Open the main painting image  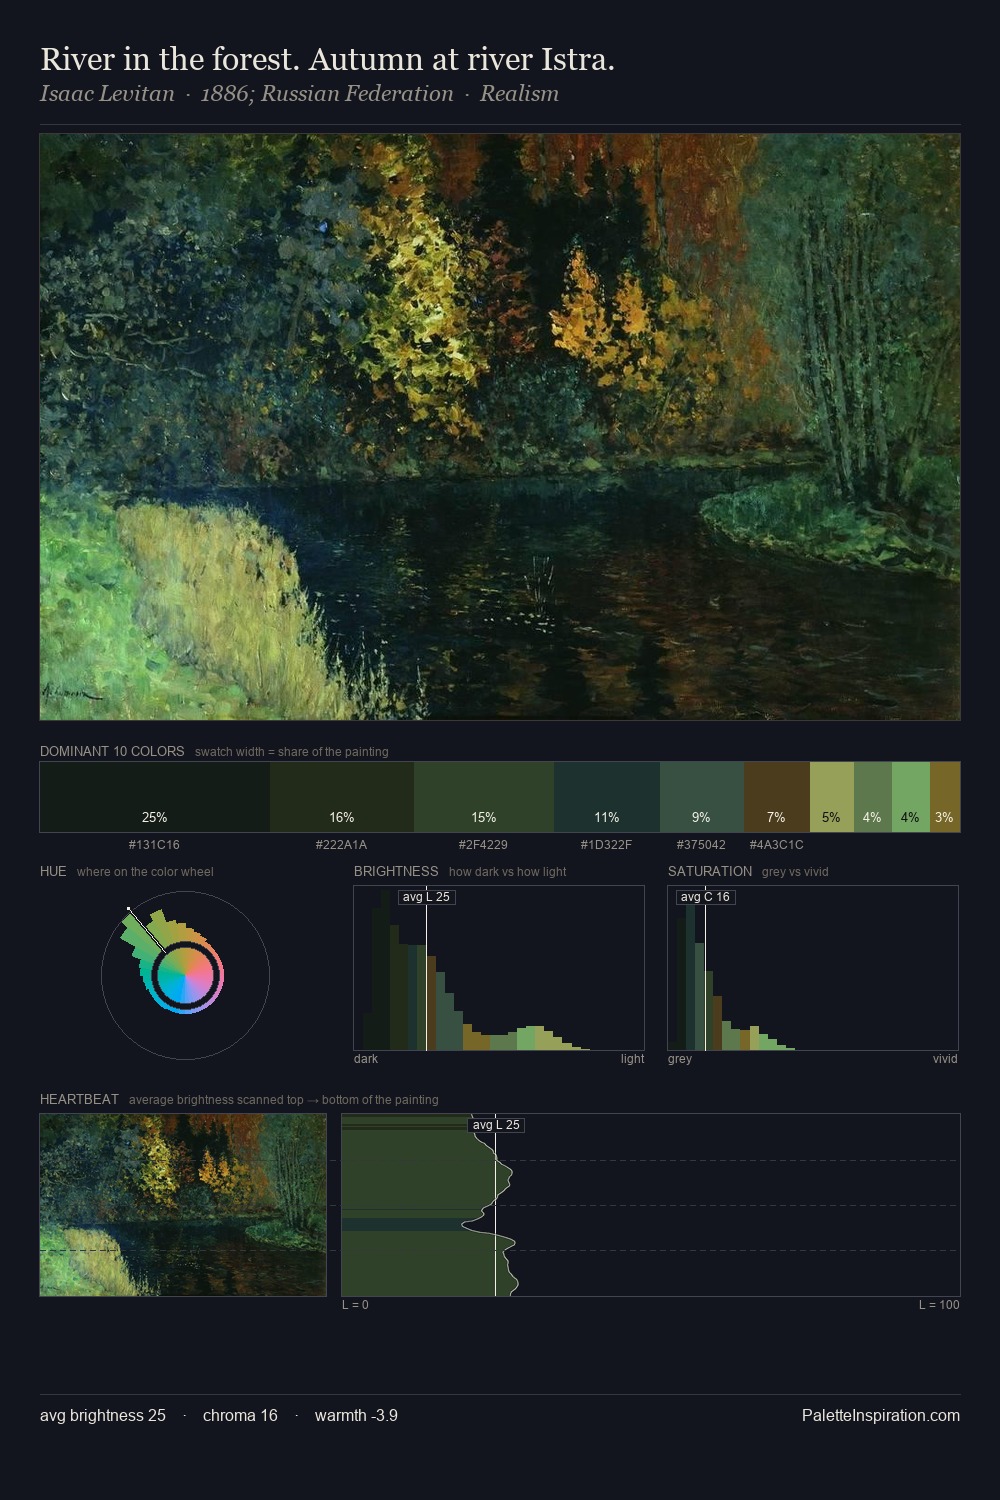tap(500, 427)
